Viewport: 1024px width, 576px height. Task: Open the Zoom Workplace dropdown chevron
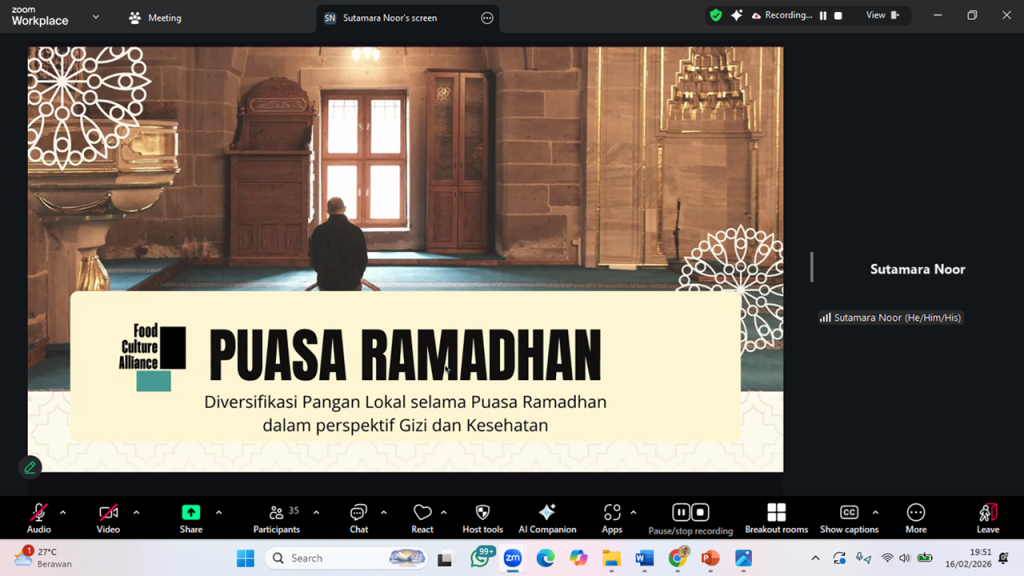coord(96,17)
